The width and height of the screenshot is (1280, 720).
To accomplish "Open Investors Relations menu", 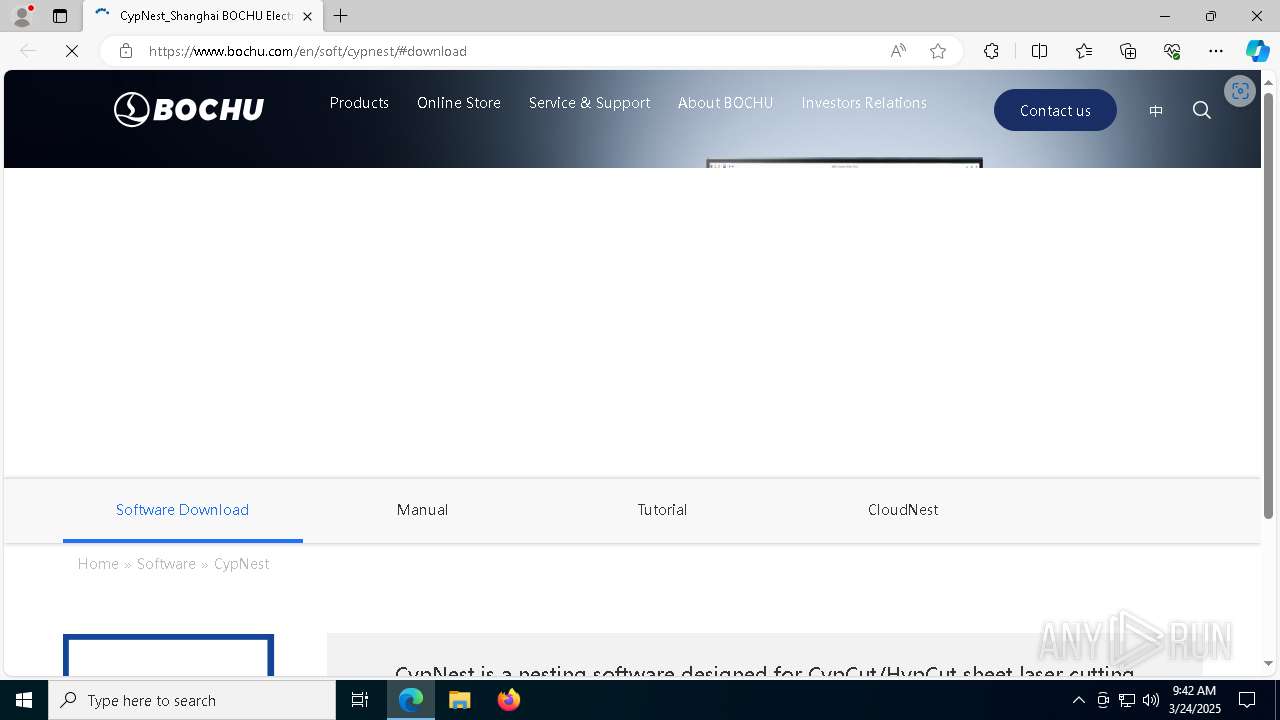I will pyautogui.click(x=864, y=103).
